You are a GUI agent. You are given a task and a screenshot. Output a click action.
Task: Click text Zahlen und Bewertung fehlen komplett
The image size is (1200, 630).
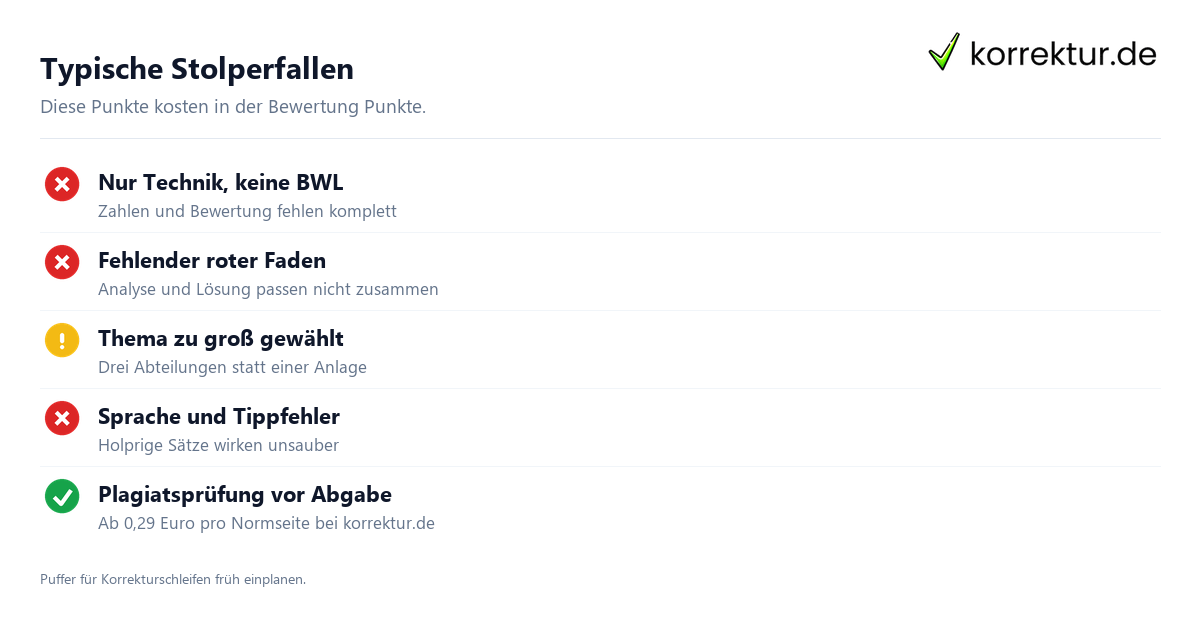click(247, 211)
